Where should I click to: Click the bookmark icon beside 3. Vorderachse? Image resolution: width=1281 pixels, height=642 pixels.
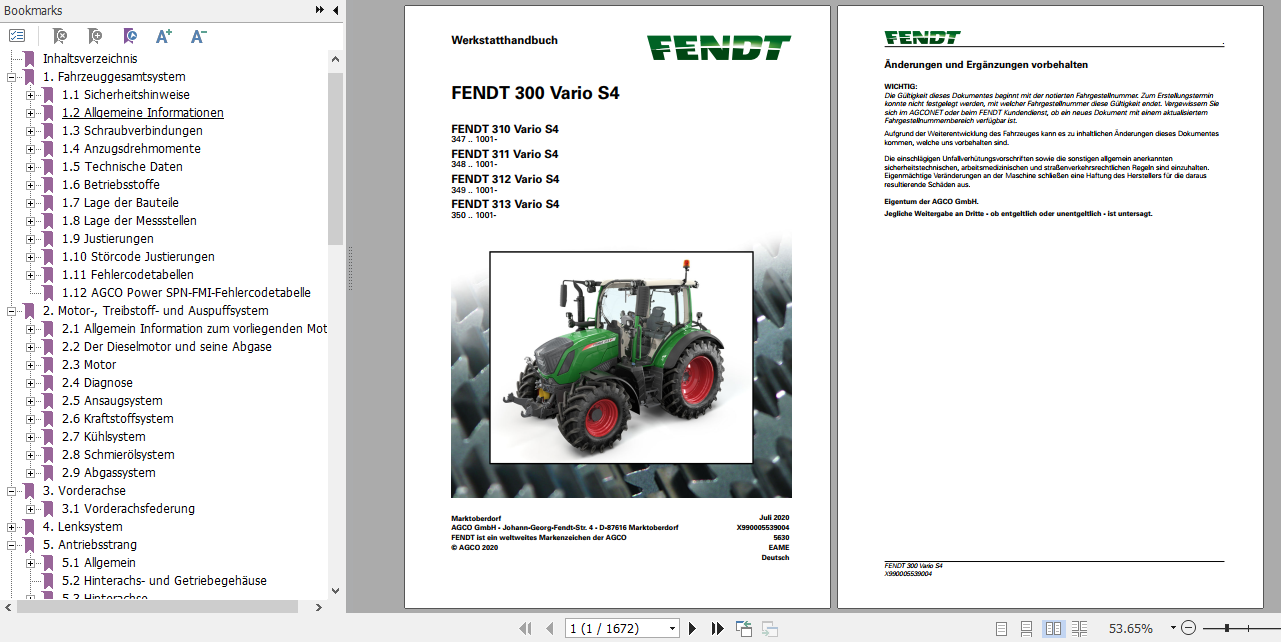29,491
